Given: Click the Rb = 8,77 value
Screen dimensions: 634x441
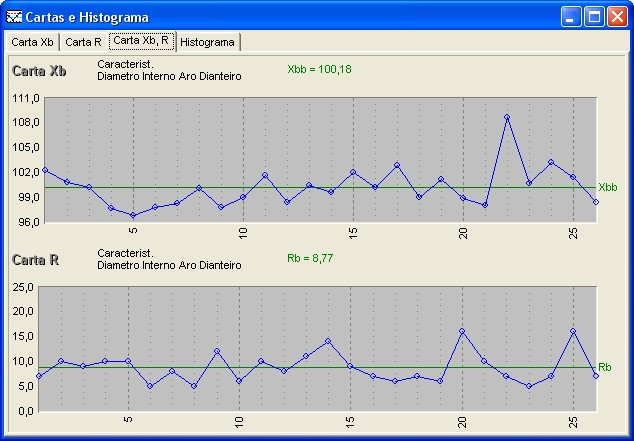Looking at the screenshot, I should [x=310, y=258].
